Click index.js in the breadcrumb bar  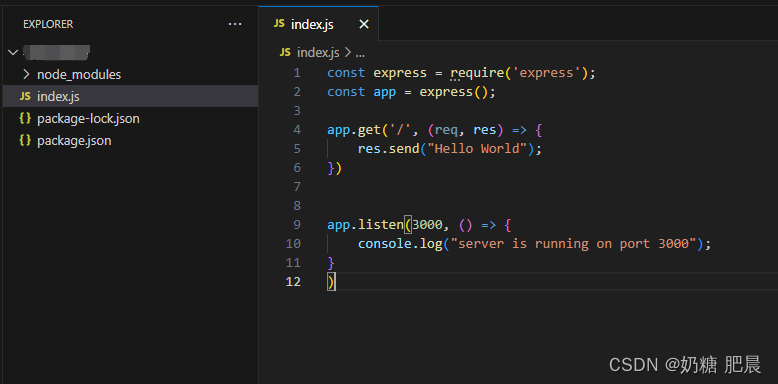coord(318,53)
